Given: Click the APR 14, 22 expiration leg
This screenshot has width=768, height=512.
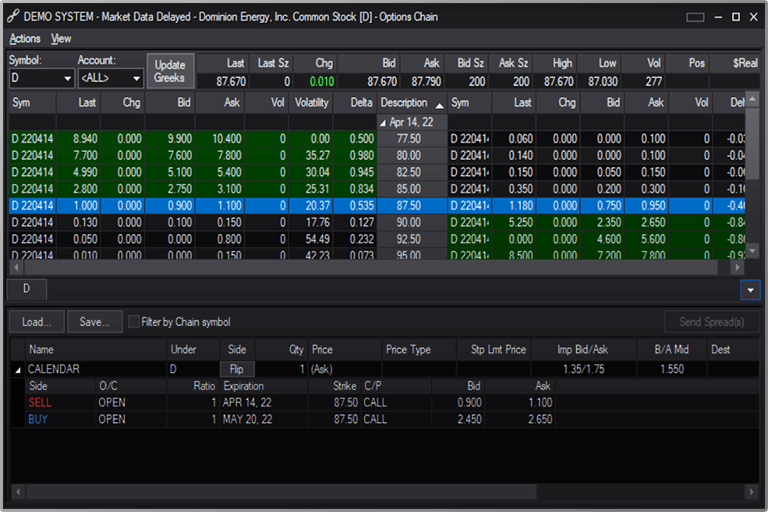Looking at the screenshot, I should pyautogui.click(x=247, y=403).
